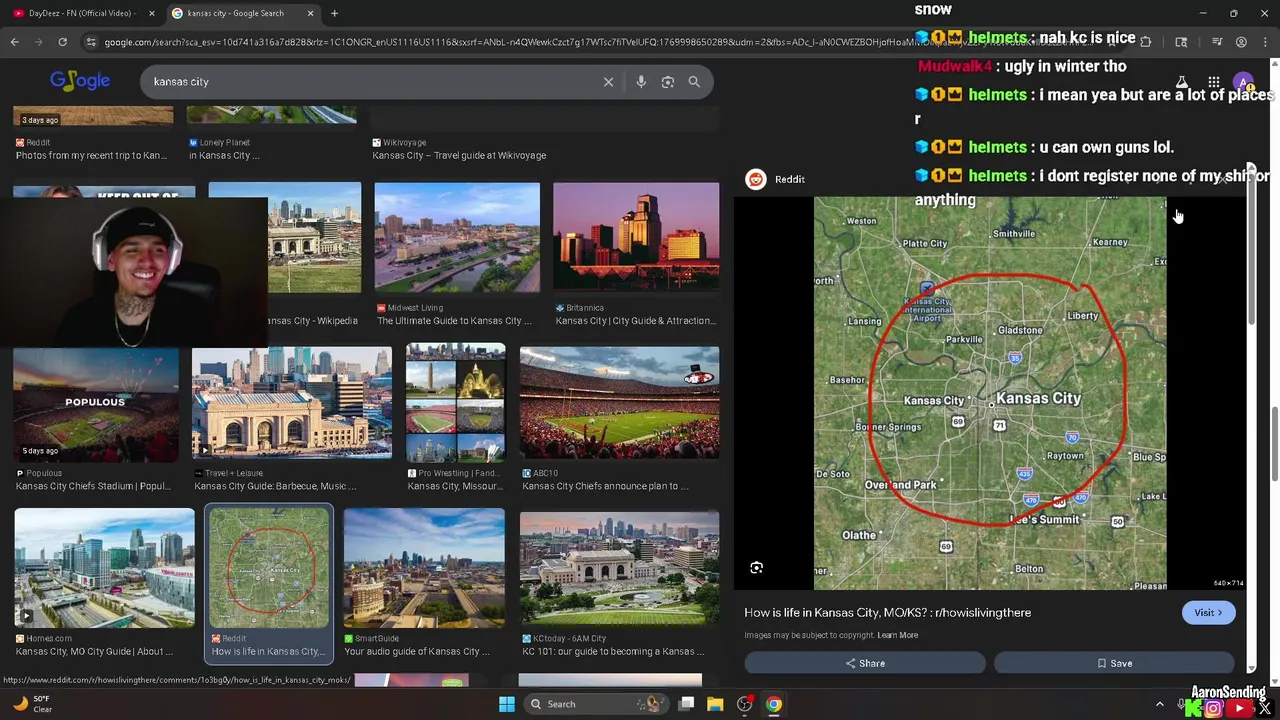Click the large Kansas City map preview image
This screenshot has width=1280, height=720.
click(990, 393)
